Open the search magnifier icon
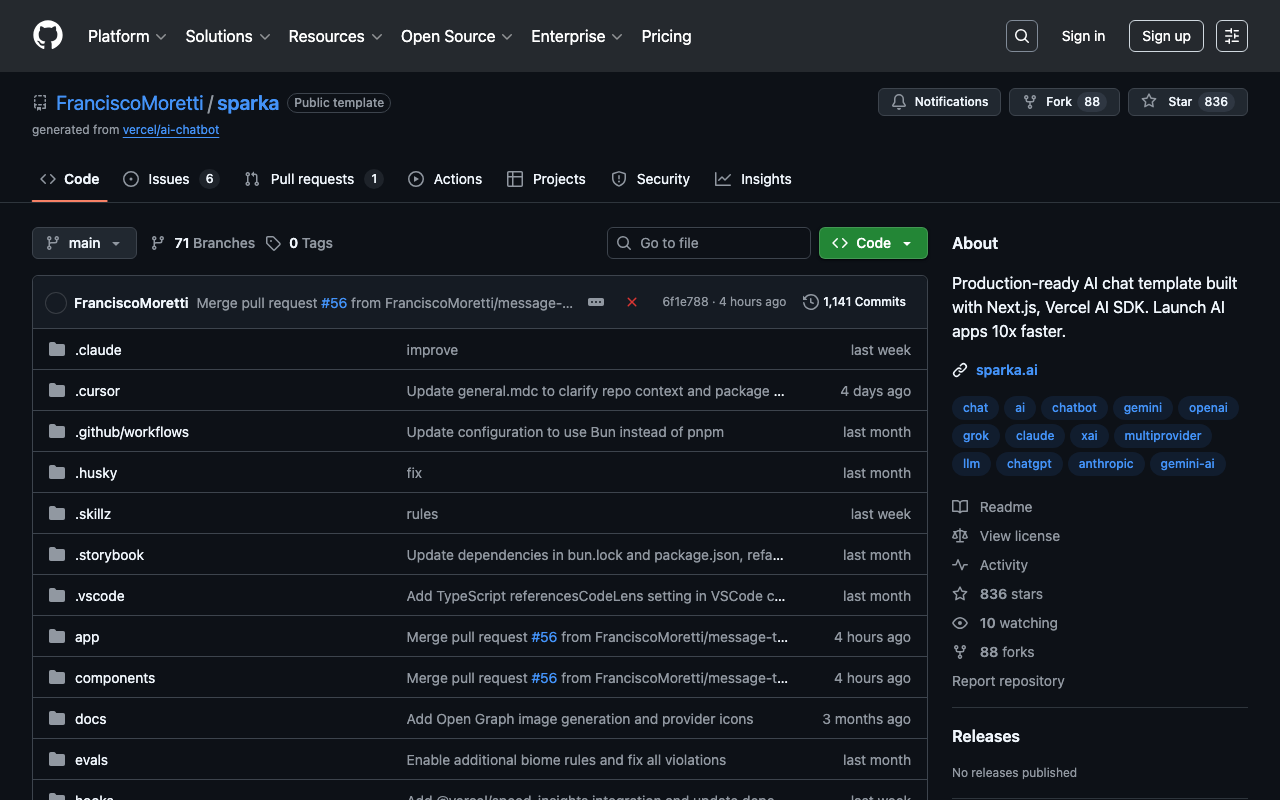 (x=1021, y=36)
